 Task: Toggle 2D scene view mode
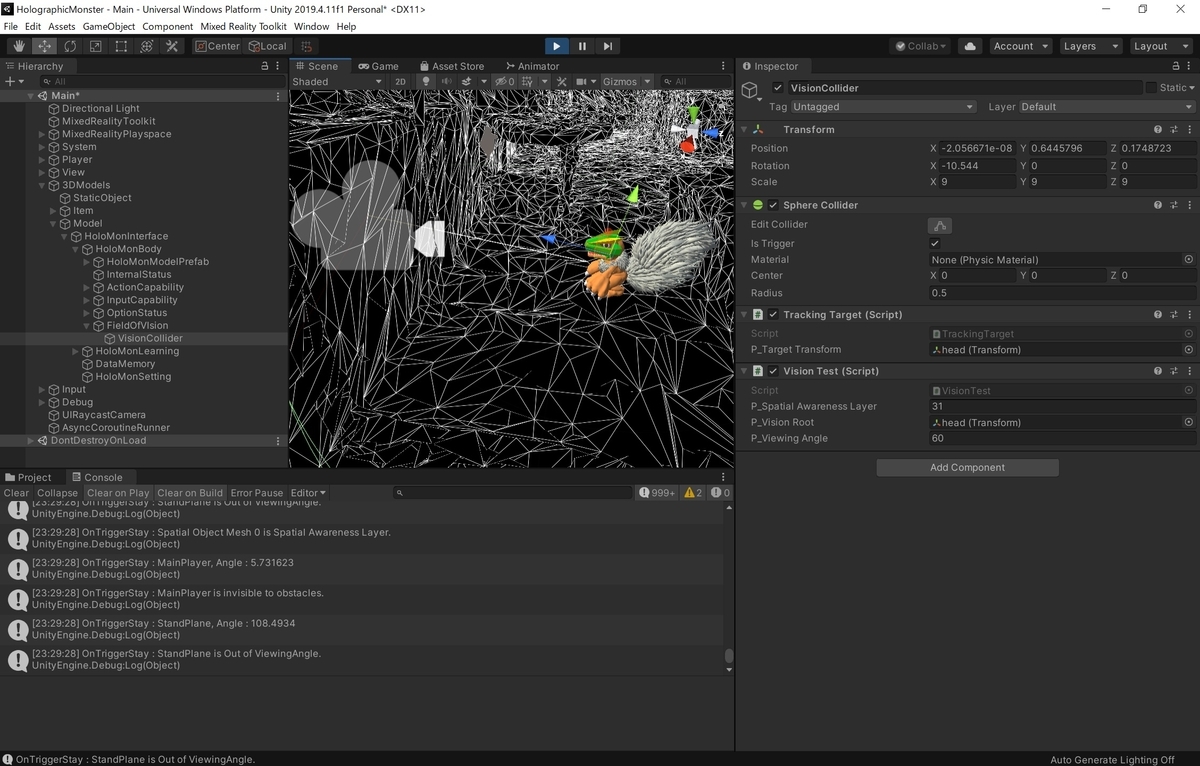click(400, 81)
